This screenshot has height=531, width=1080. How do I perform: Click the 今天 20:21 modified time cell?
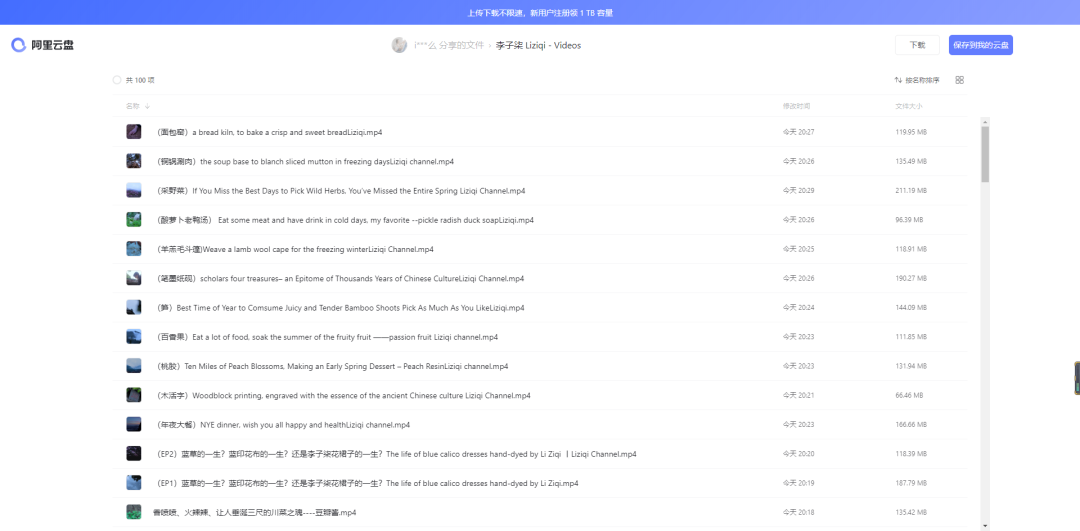click(798, 395)
